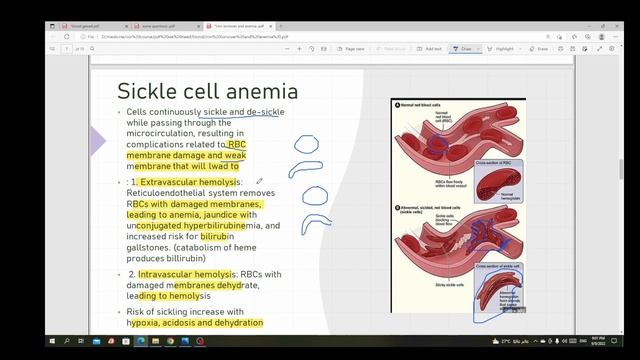The height and width of the screenshot is (360, 640).
Task: Open the taskbar clock and date
Action: coord(598,341)
